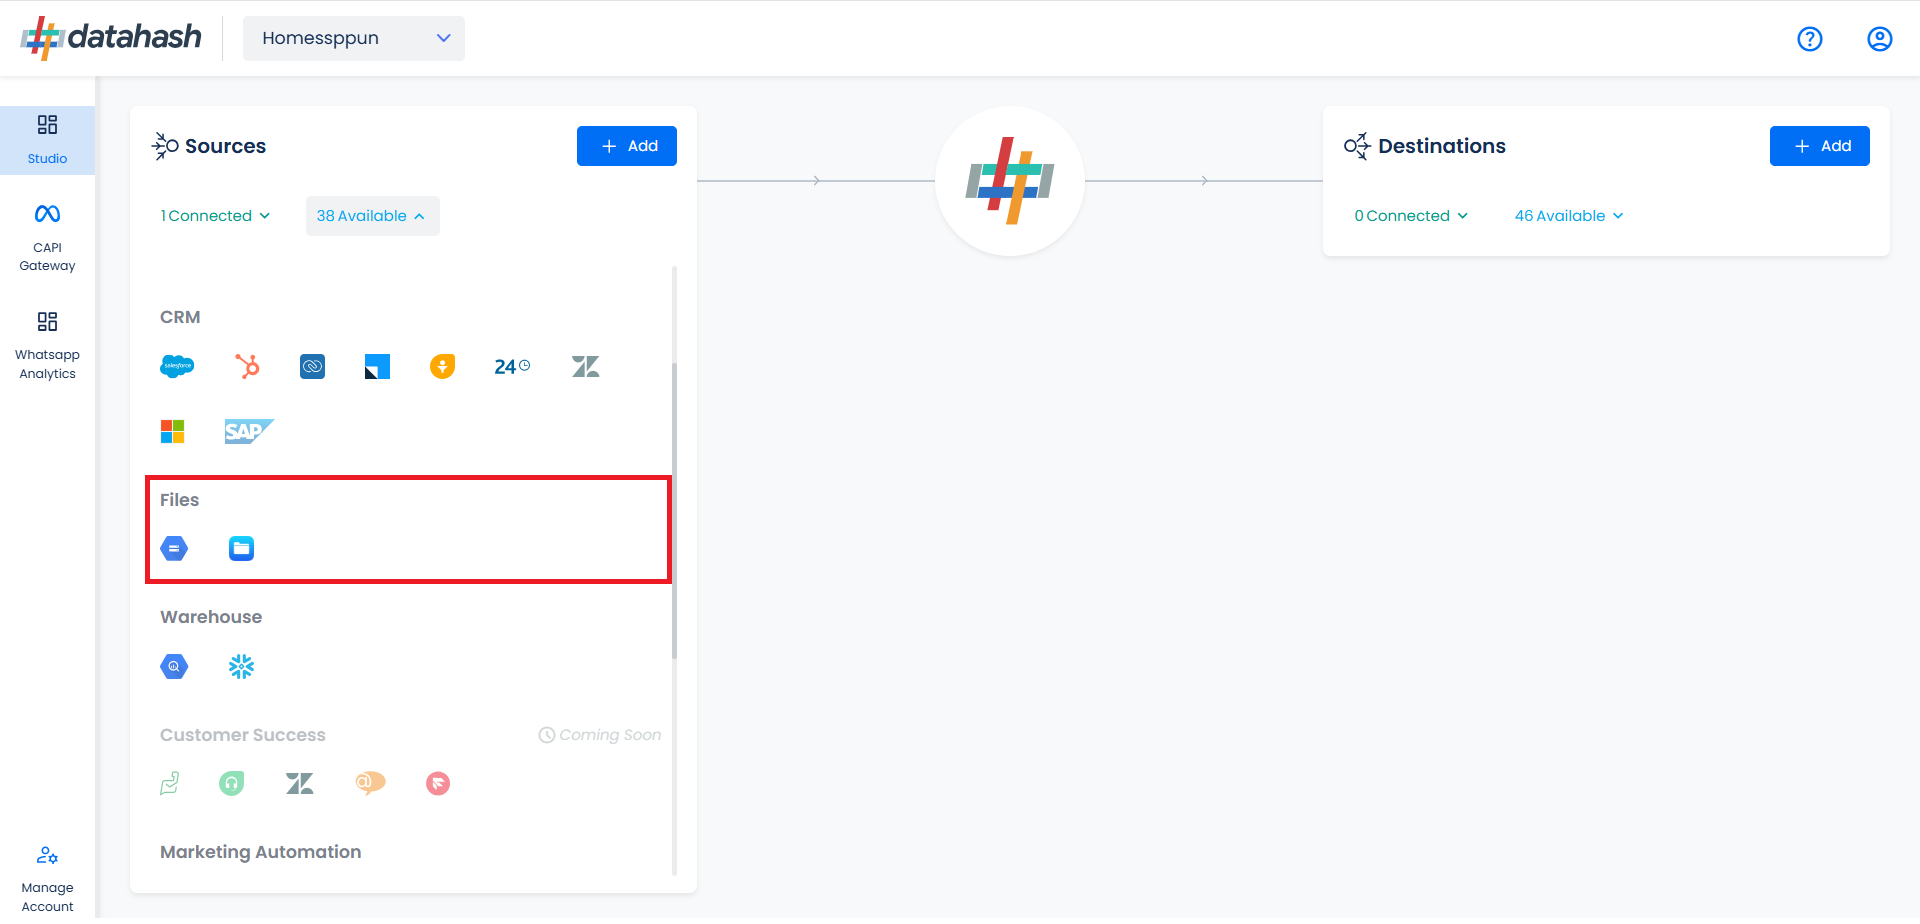Click the help question mark icon
Viewport: 1920px width, 924px height.
click(1809, 39)
